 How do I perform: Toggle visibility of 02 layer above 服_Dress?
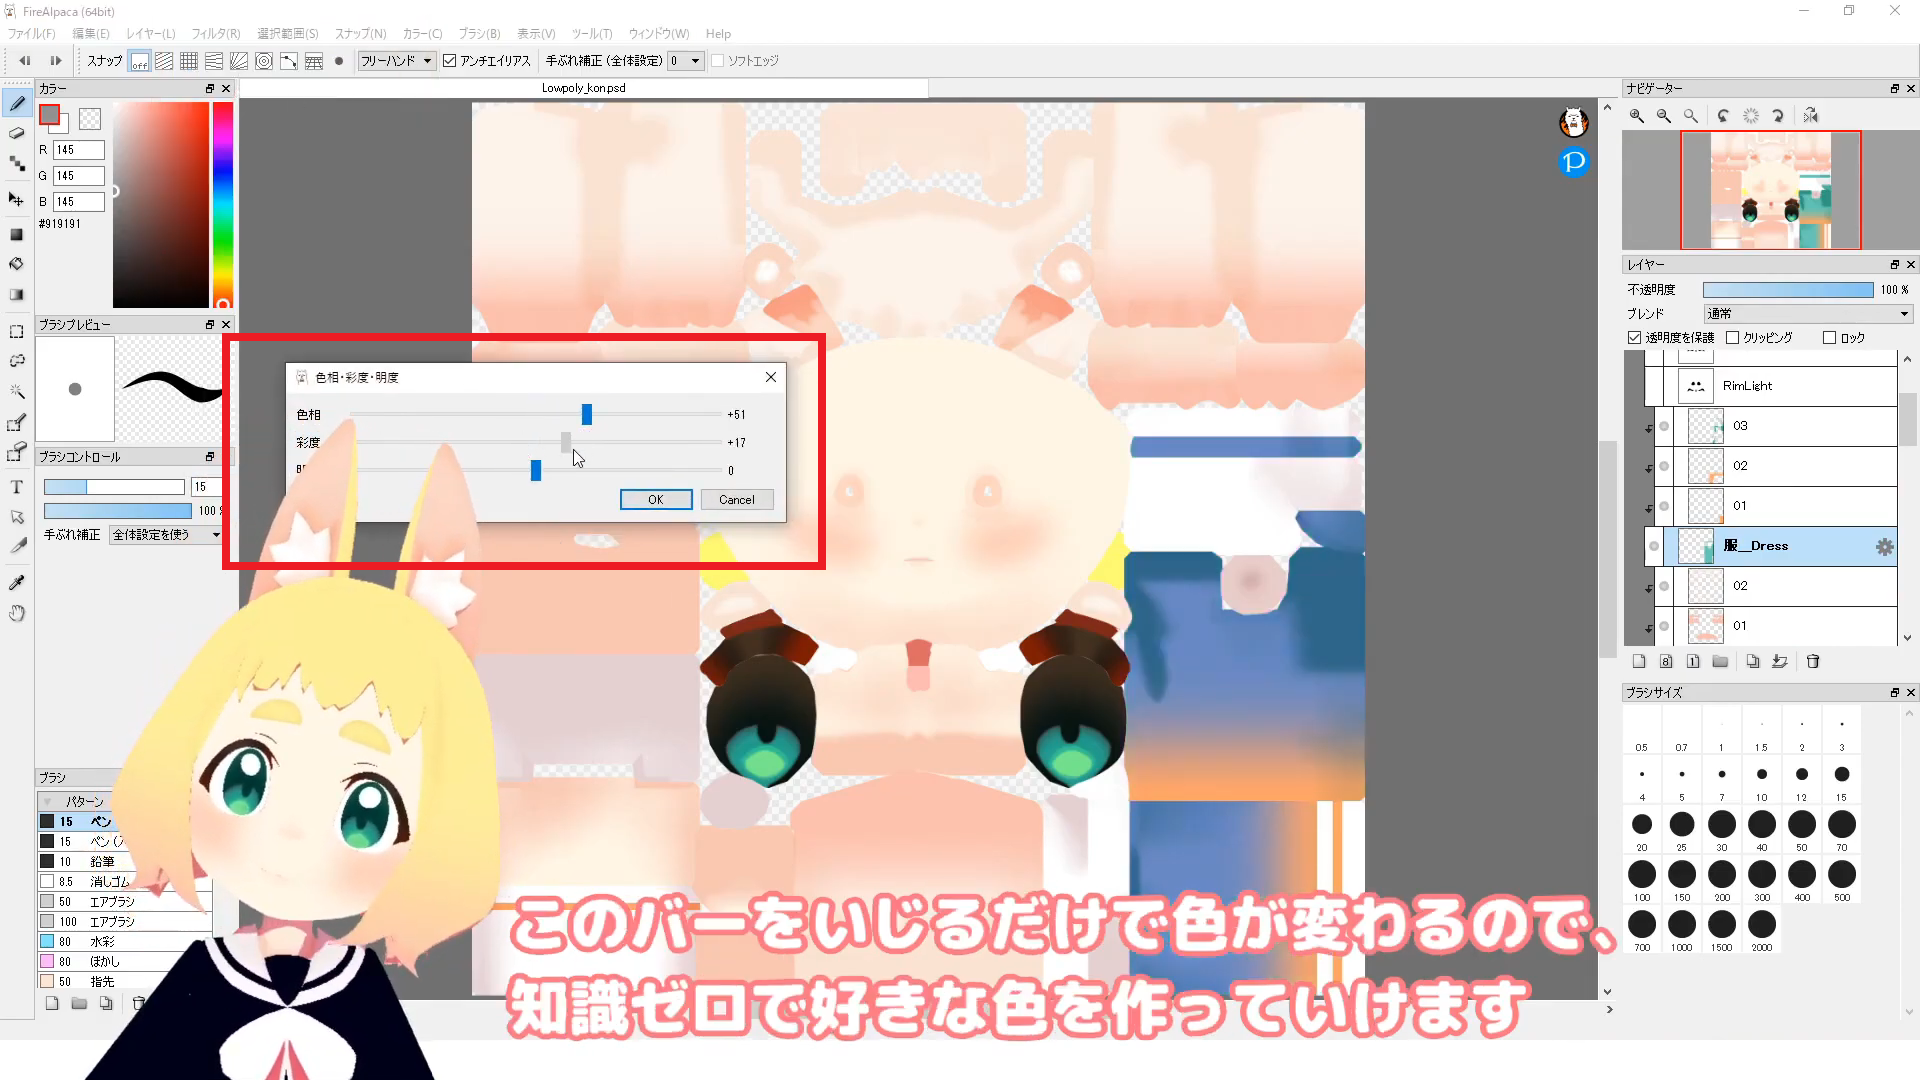tap(1664, 467)
